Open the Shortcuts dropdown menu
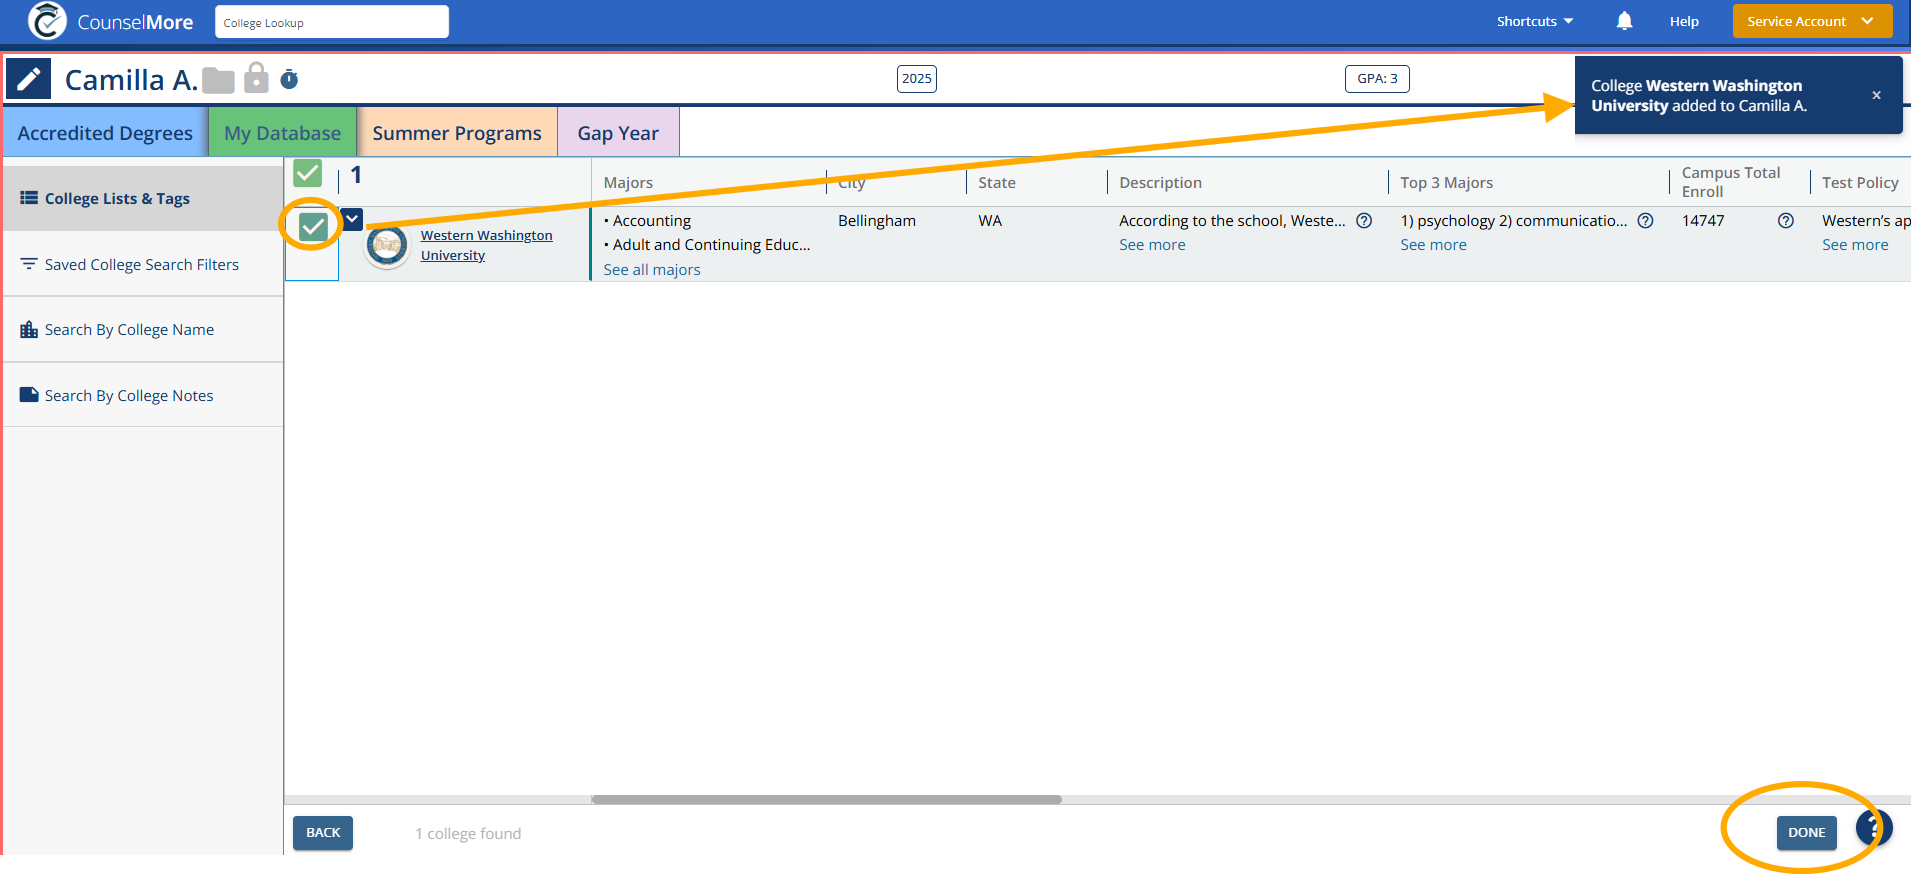Image resolution: width=1911 pixels, height=874 pixels. (1535, 21)
